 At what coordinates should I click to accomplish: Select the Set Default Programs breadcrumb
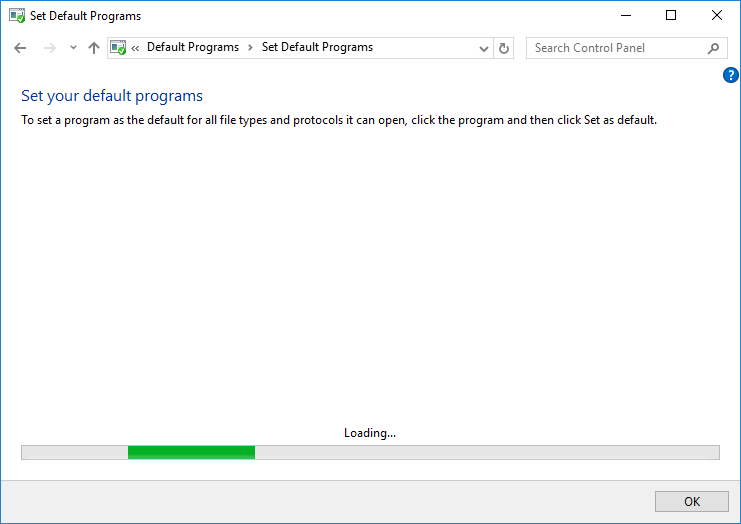[x=317, y=48]
